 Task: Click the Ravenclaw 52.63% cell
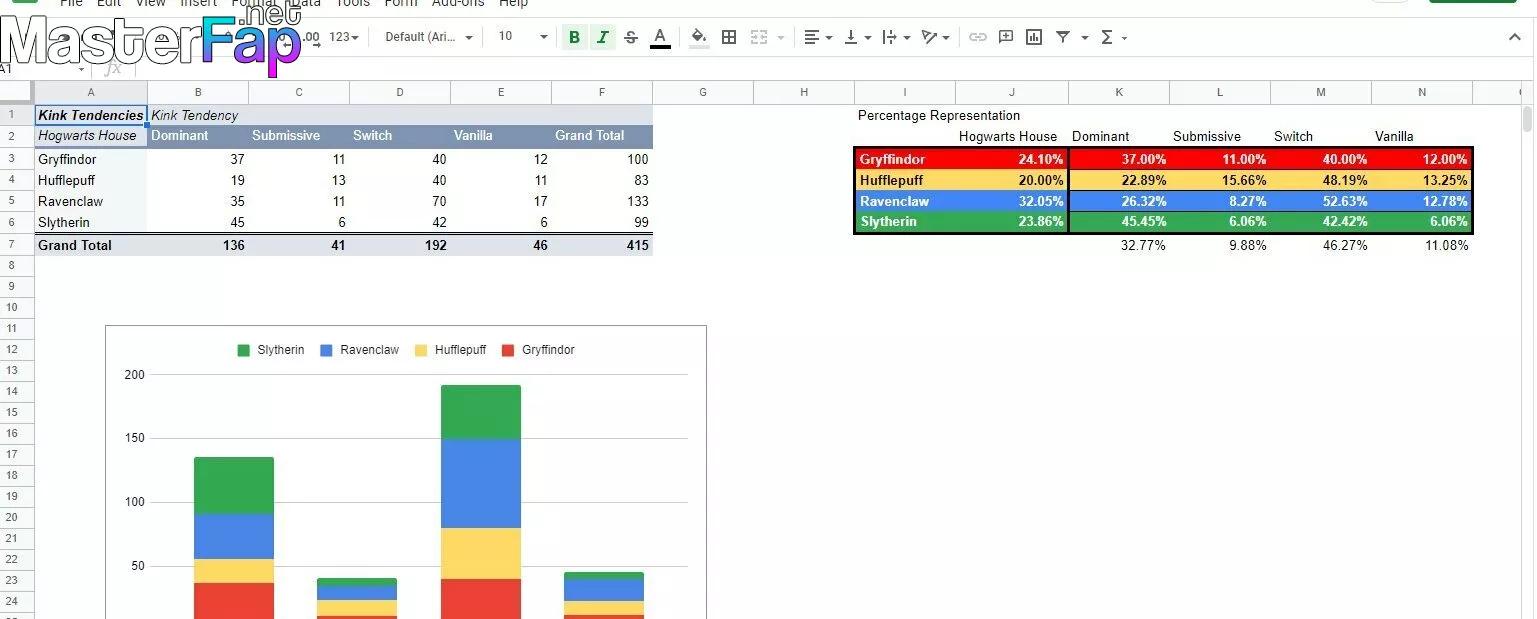pyautogui.click(x=1321, y=201)
